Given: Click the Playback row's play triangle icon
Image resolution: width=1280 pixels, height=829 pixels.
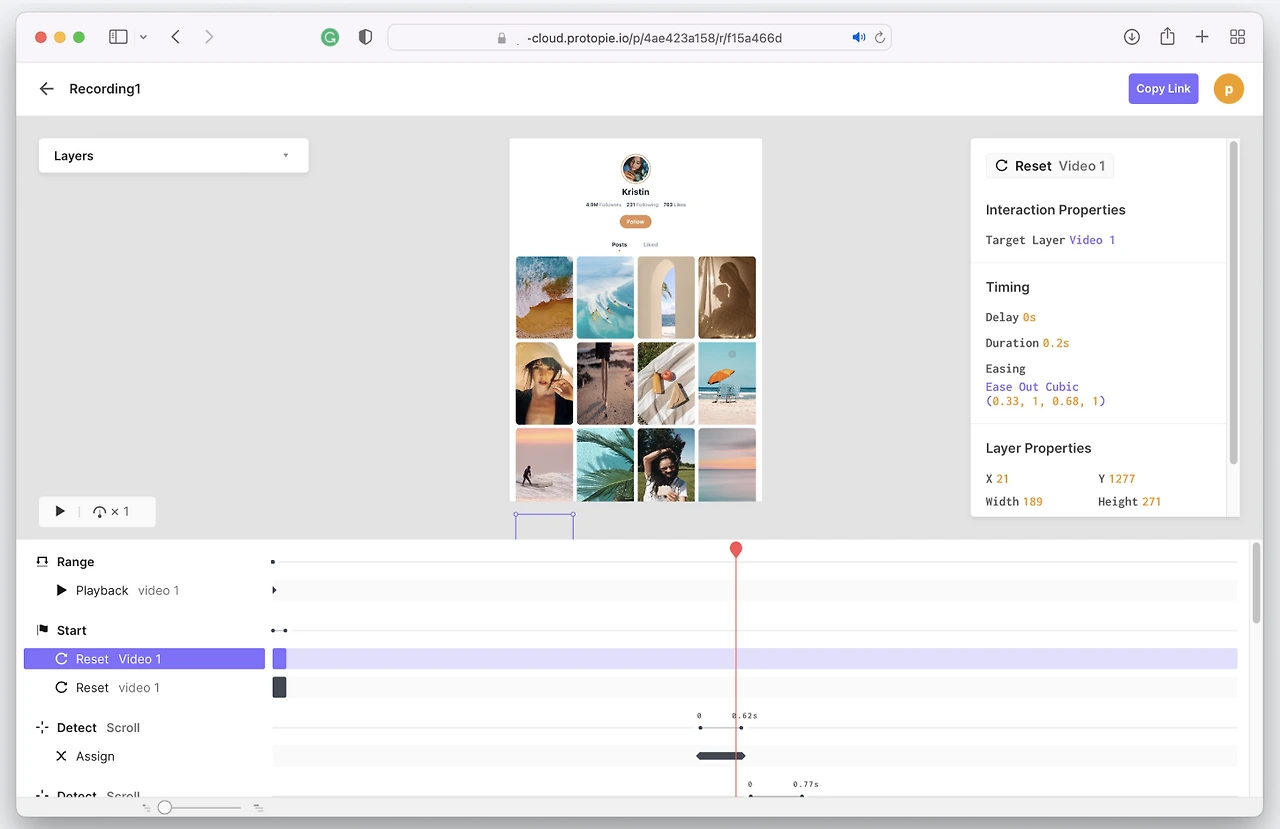Looking at the screenshot, I should [62, 591].
